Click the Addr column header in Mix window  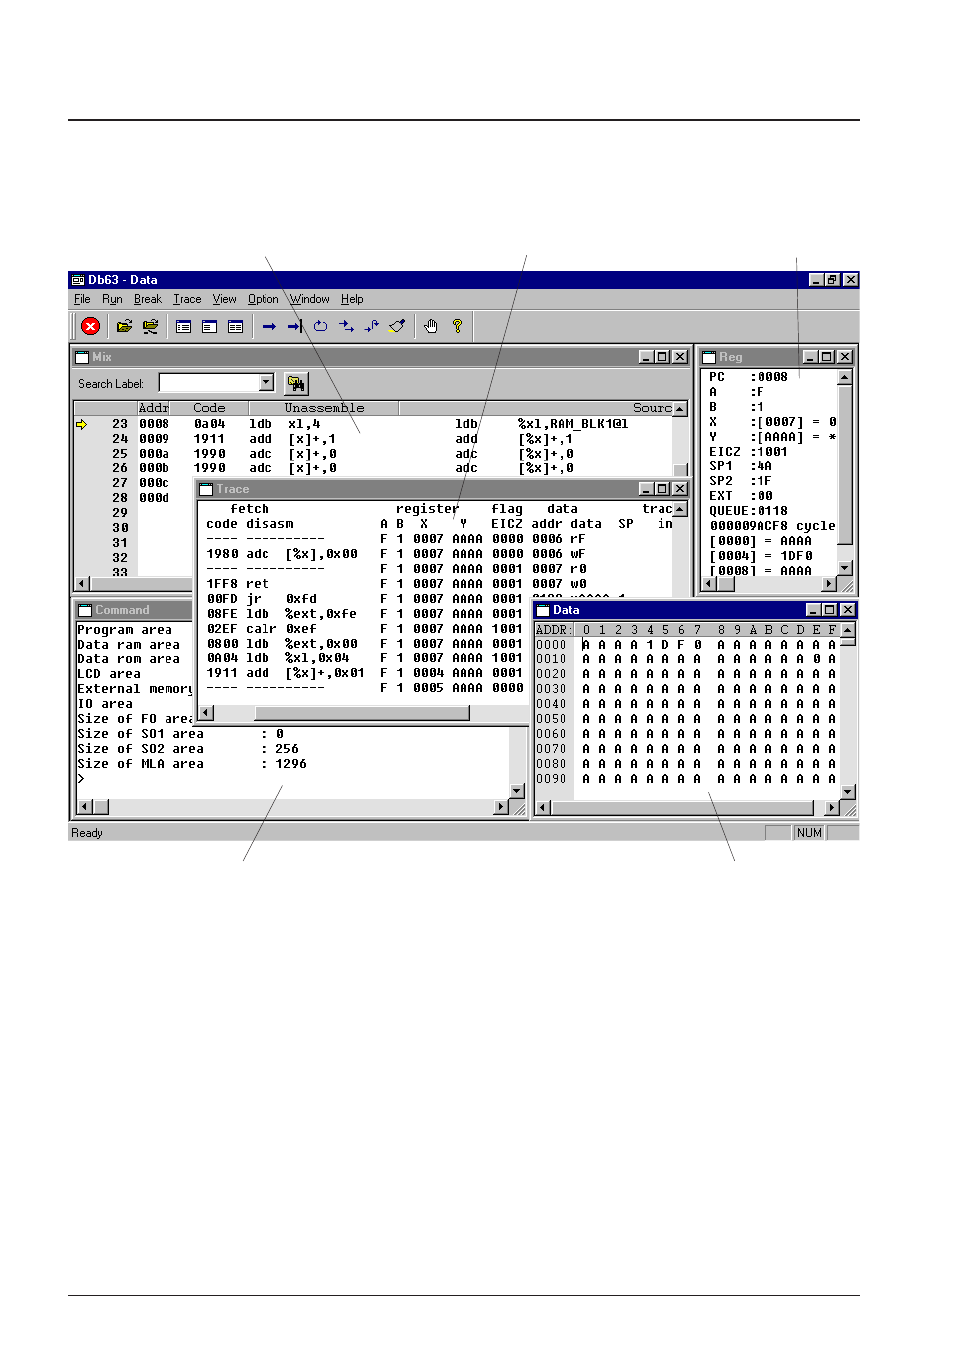(x=153, y=408)
